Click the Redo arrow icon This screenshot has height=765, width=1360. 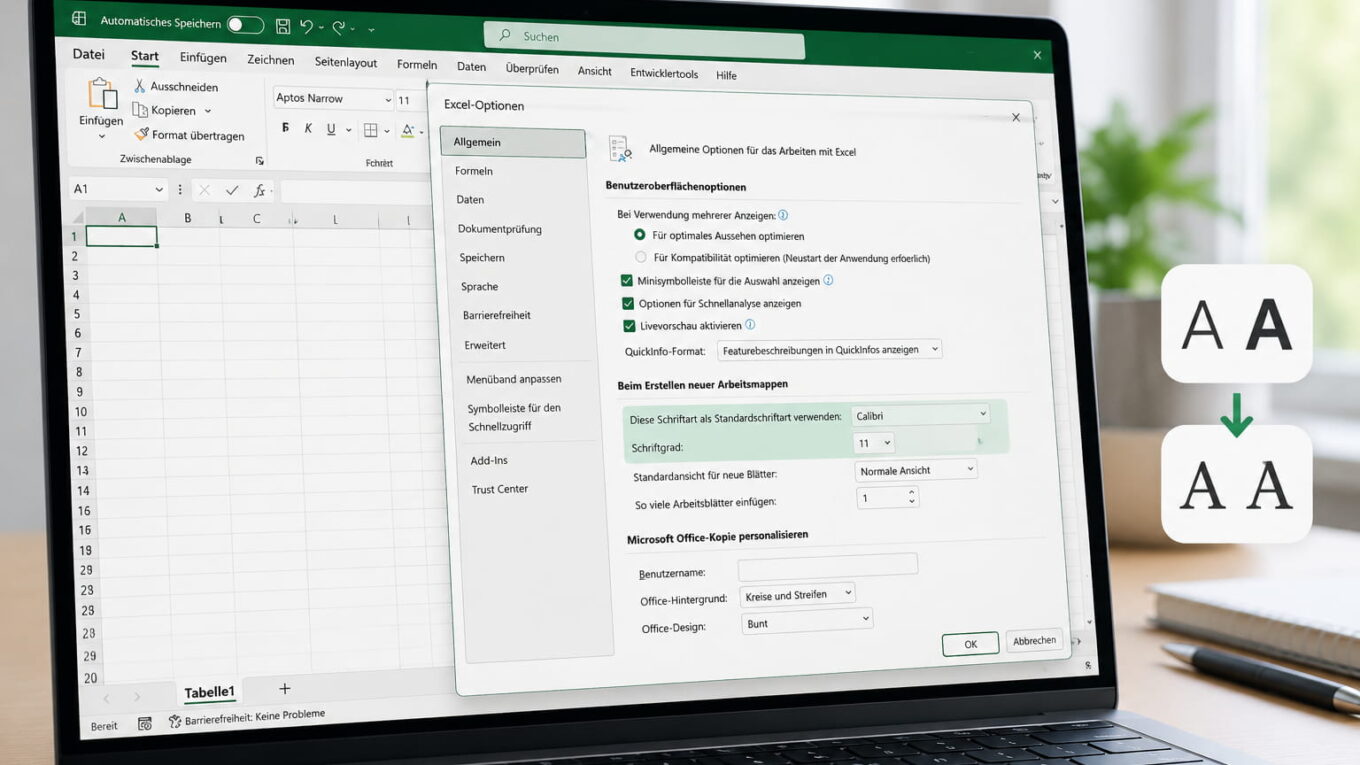point(339,28)
